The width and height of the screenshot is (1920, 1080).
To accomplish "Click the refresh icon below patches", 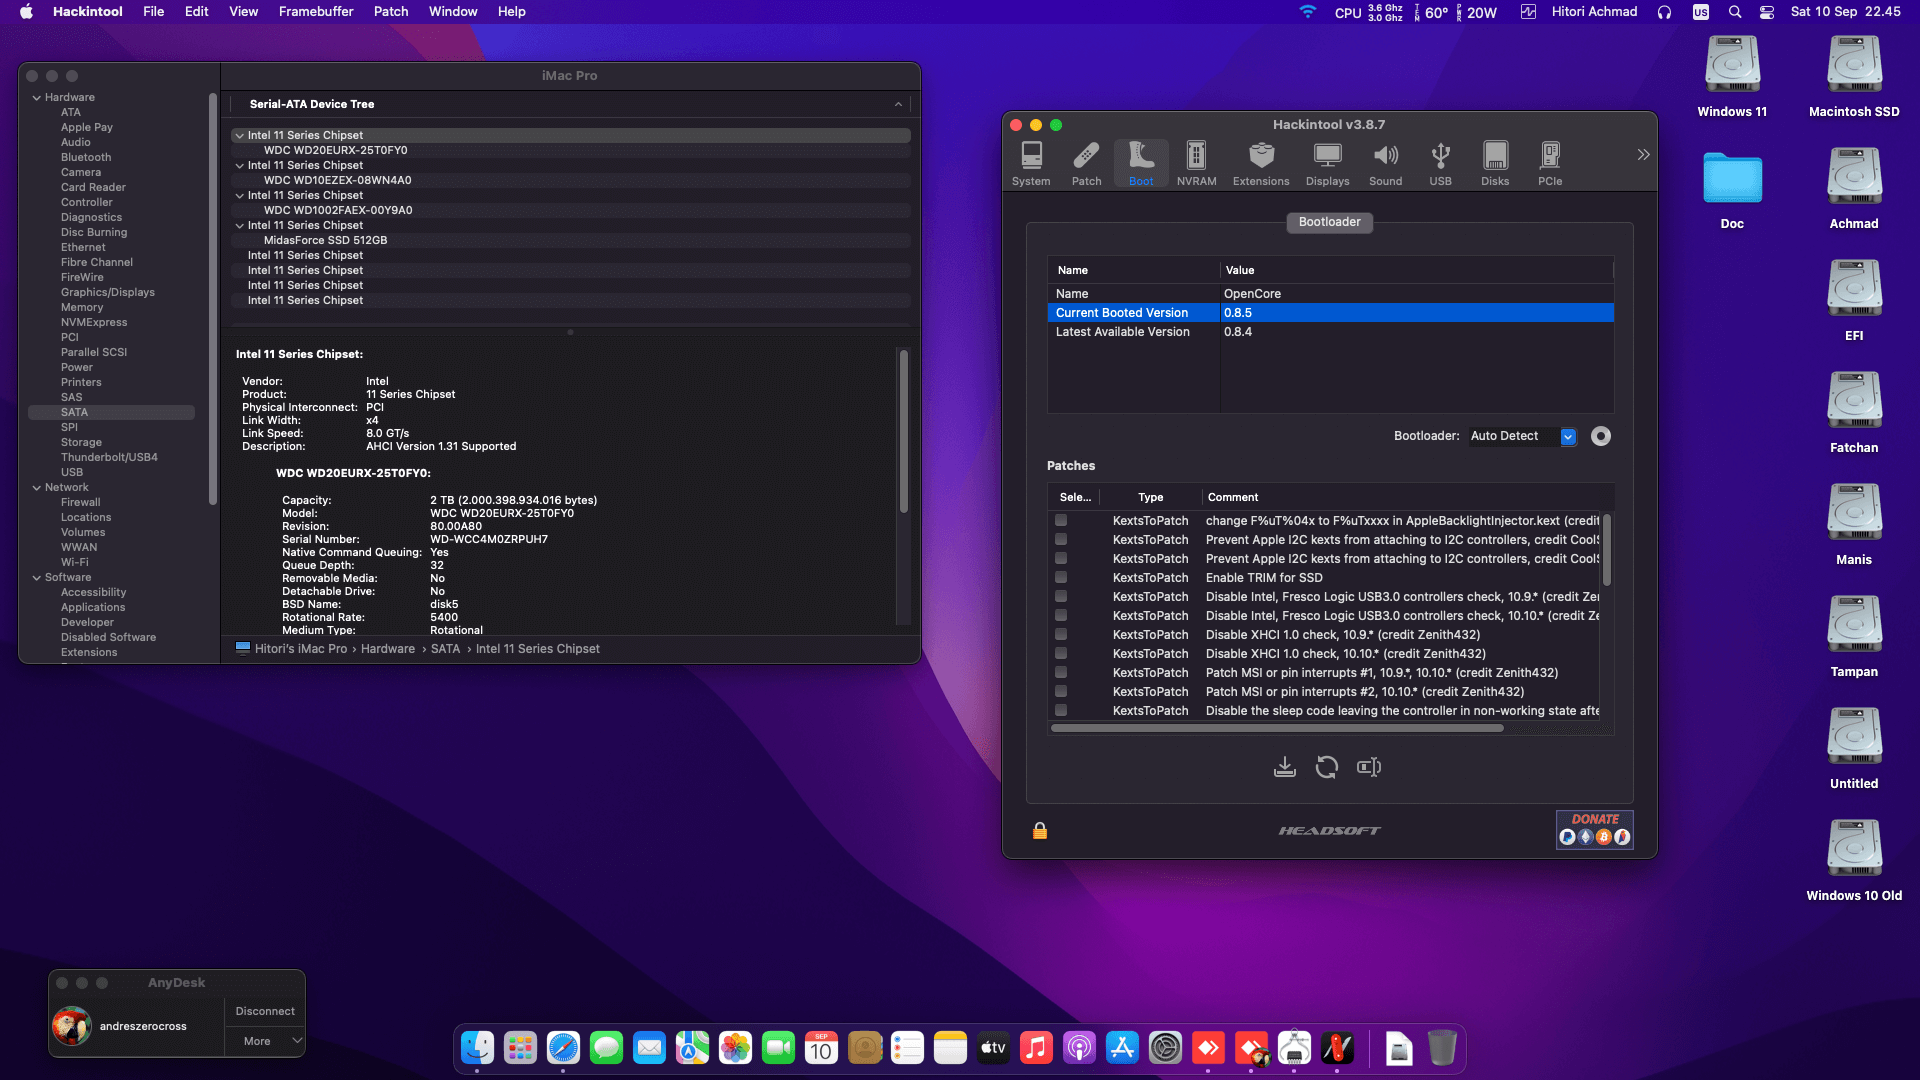I will pos(1327,767).
